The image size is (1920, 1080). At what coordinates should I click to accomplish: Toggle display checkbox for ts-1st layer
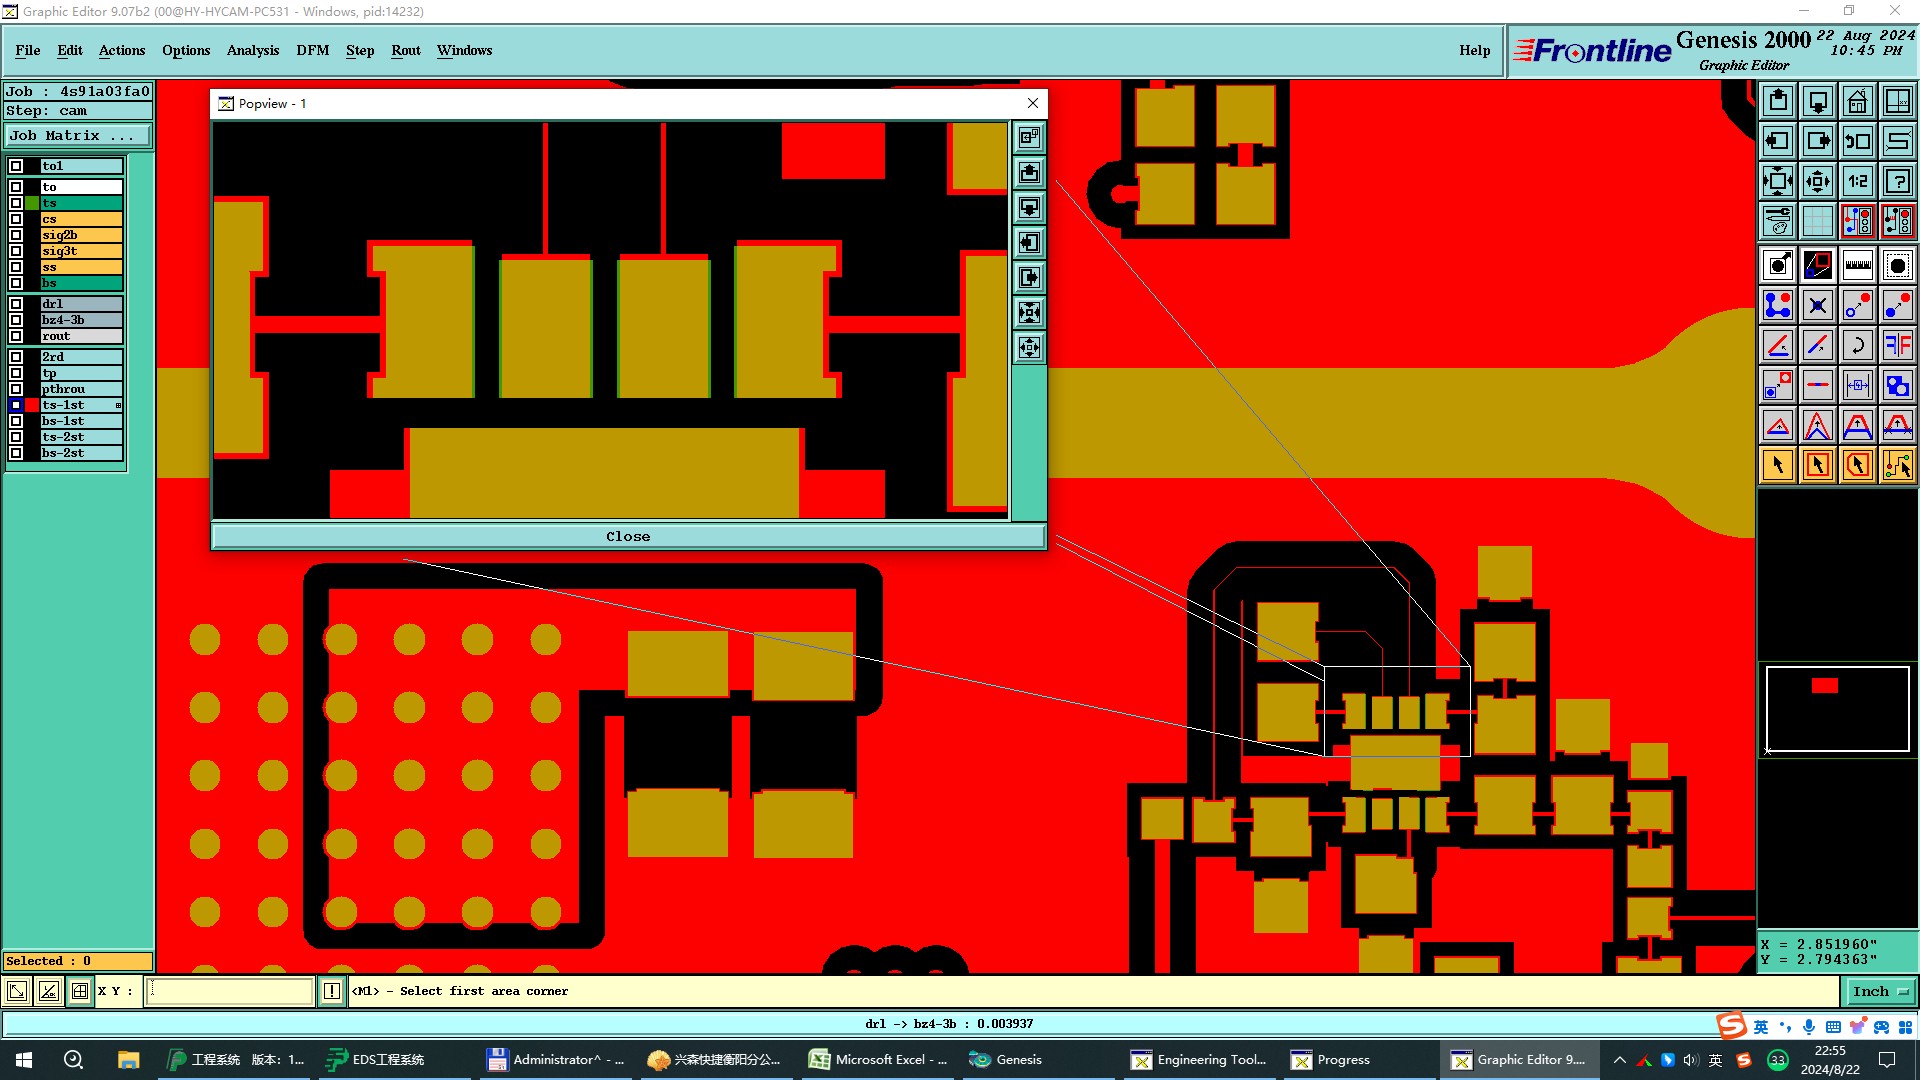16,405
